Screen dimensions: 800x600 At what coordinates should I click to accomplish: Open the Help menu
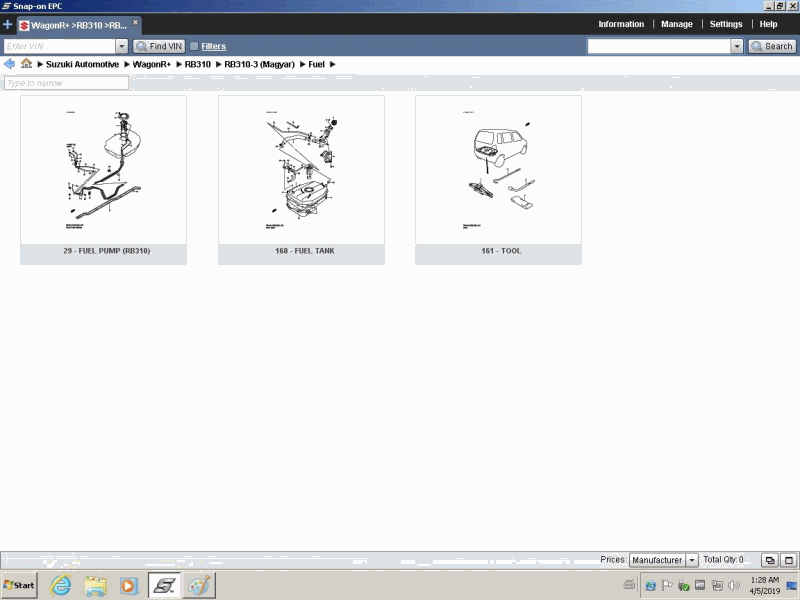(768, 24)
